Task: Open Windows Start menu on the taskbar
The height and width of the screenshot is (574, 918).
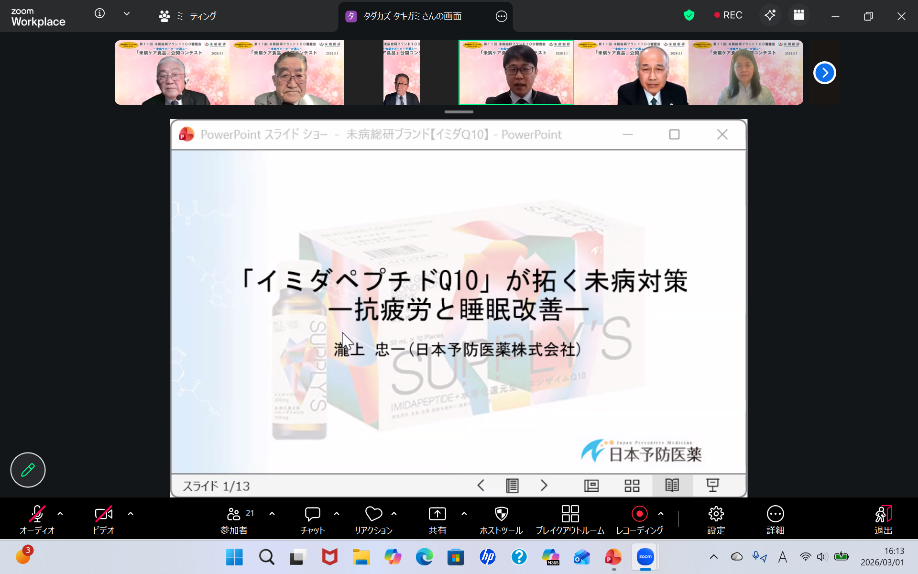Action: 234,557
